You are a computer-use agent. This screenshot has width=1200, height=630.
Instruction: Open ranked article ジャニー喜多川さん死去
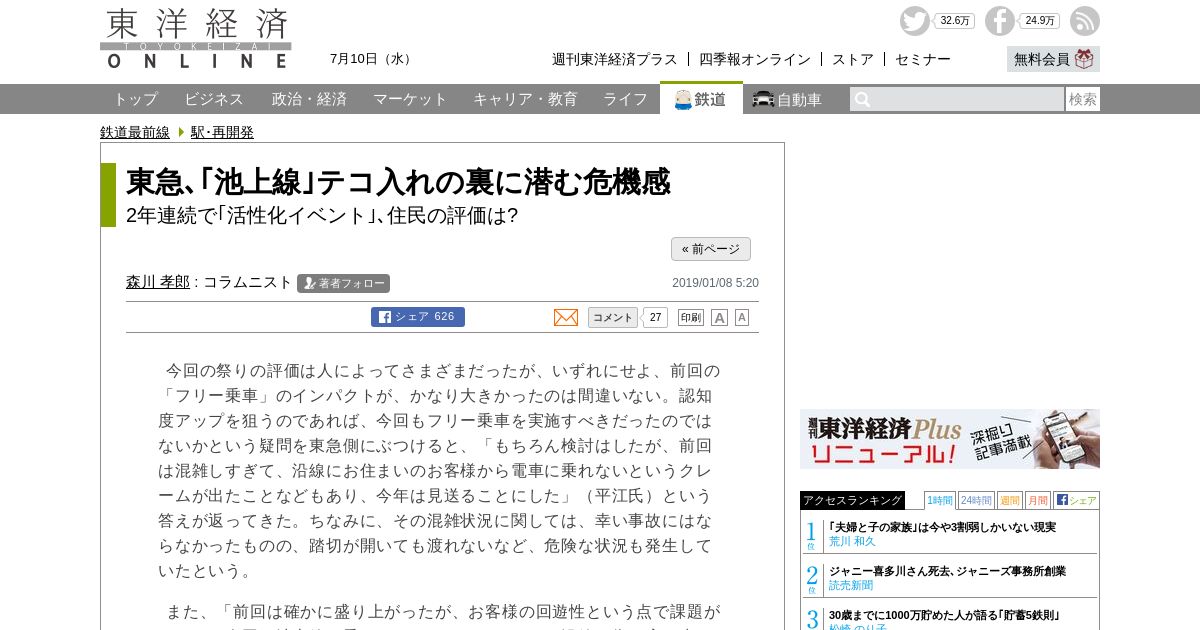pyautogui.click(x=947, y=571)
